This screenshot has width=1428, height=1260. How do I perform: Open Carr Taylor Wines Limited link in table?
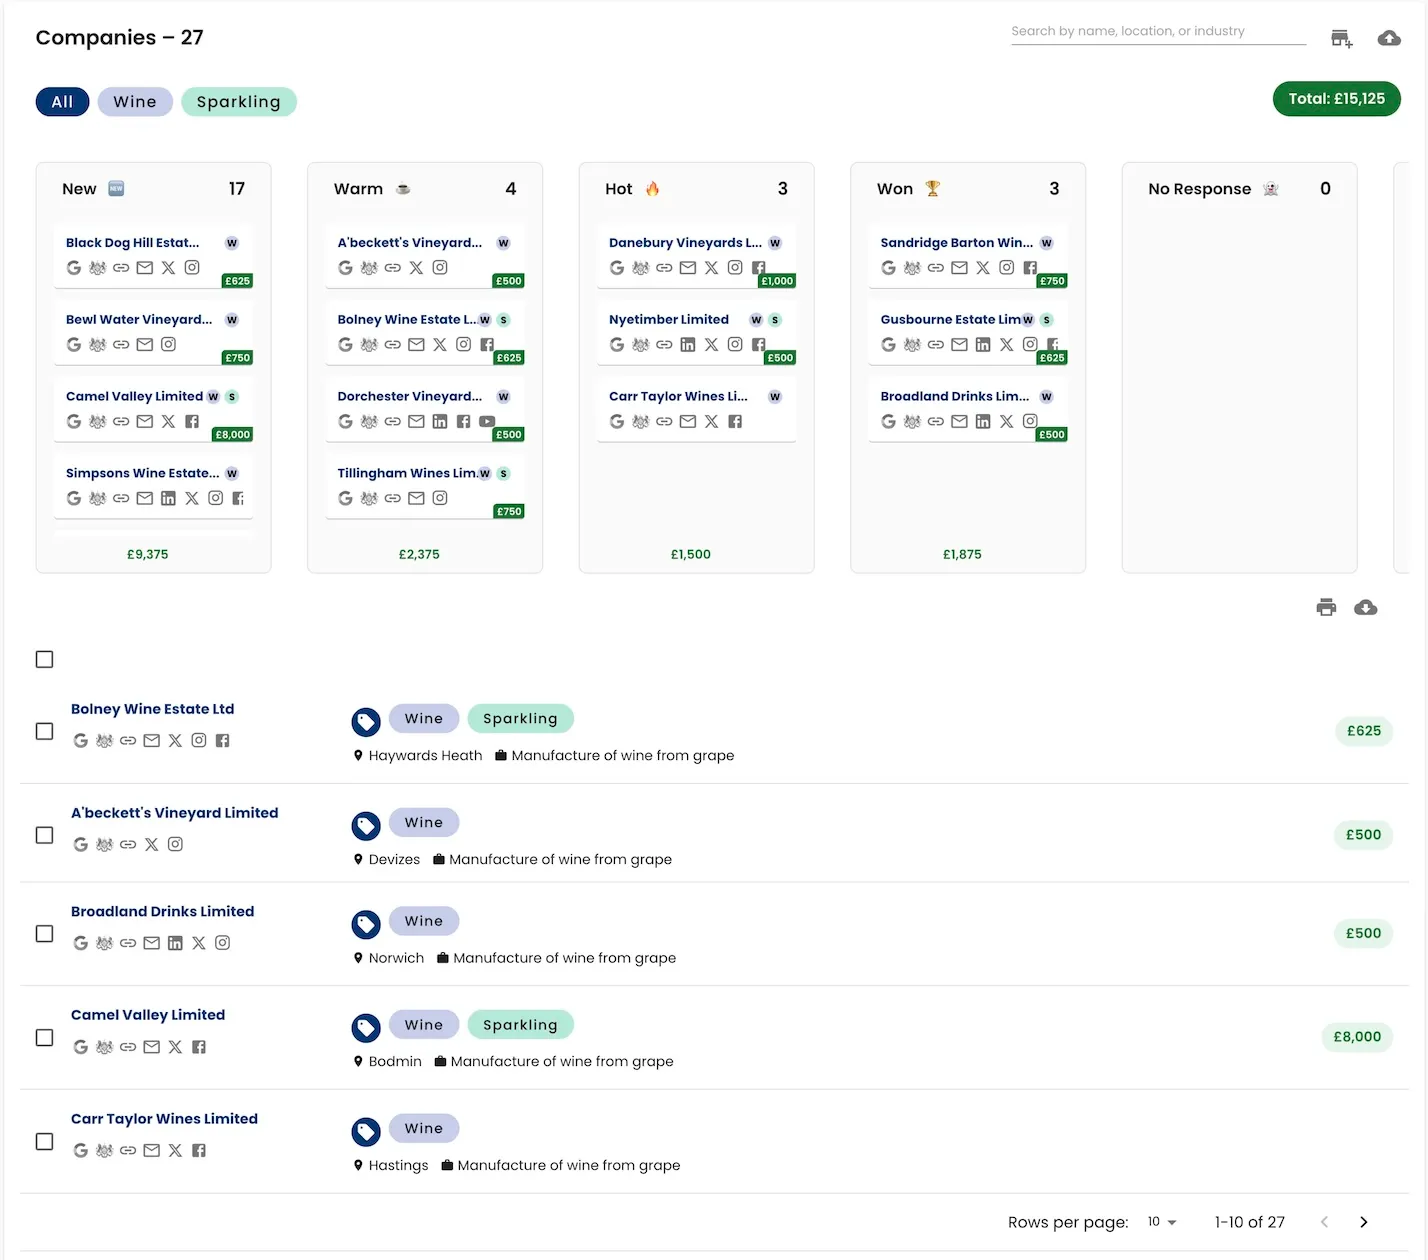click(164, 1119)
